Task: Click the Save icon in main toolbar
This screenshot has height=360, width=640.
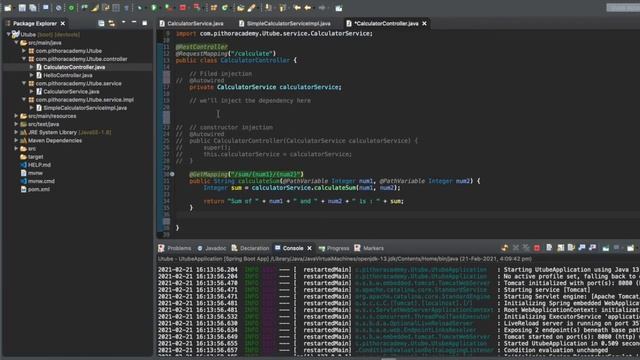Action: coord(22,8)
